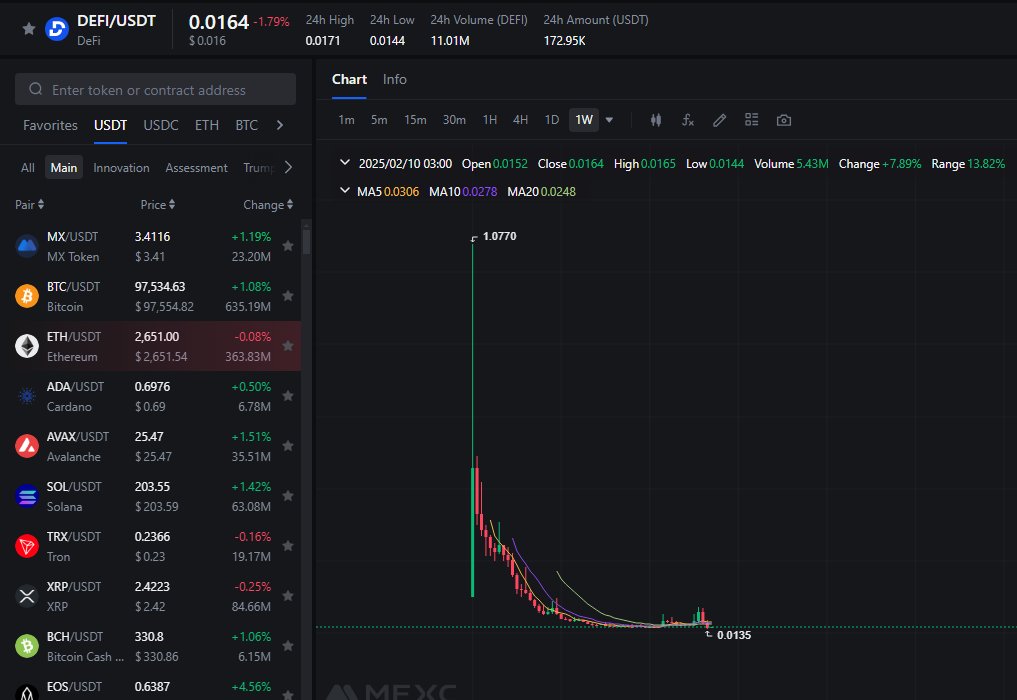
Task: Click the XRP logo icon
Action: click(27, 596)
